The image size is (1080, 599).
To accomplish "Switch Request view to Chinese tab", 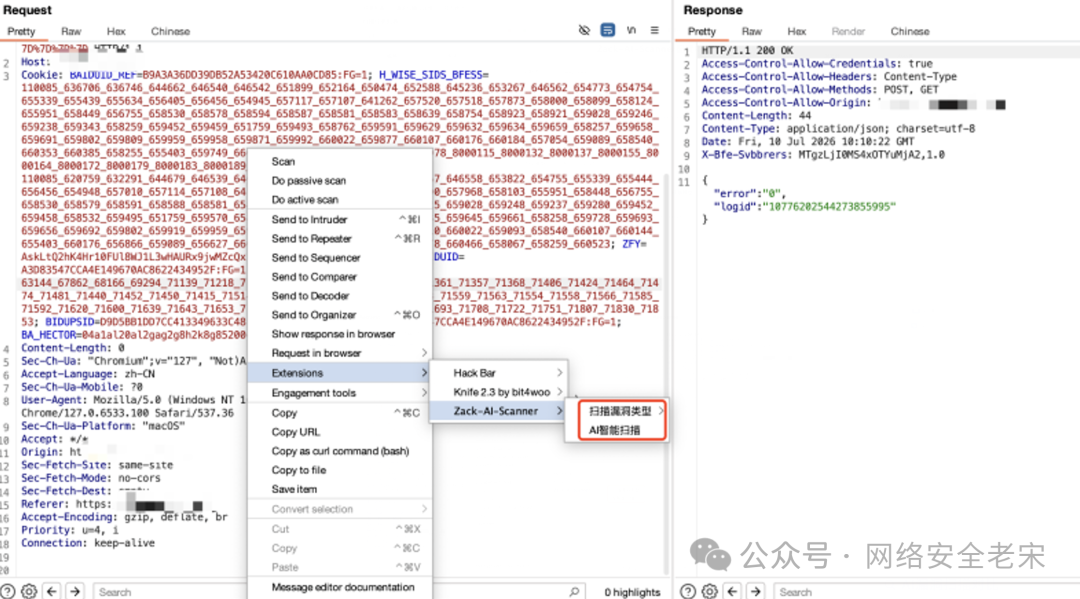I will pos(170,31).
